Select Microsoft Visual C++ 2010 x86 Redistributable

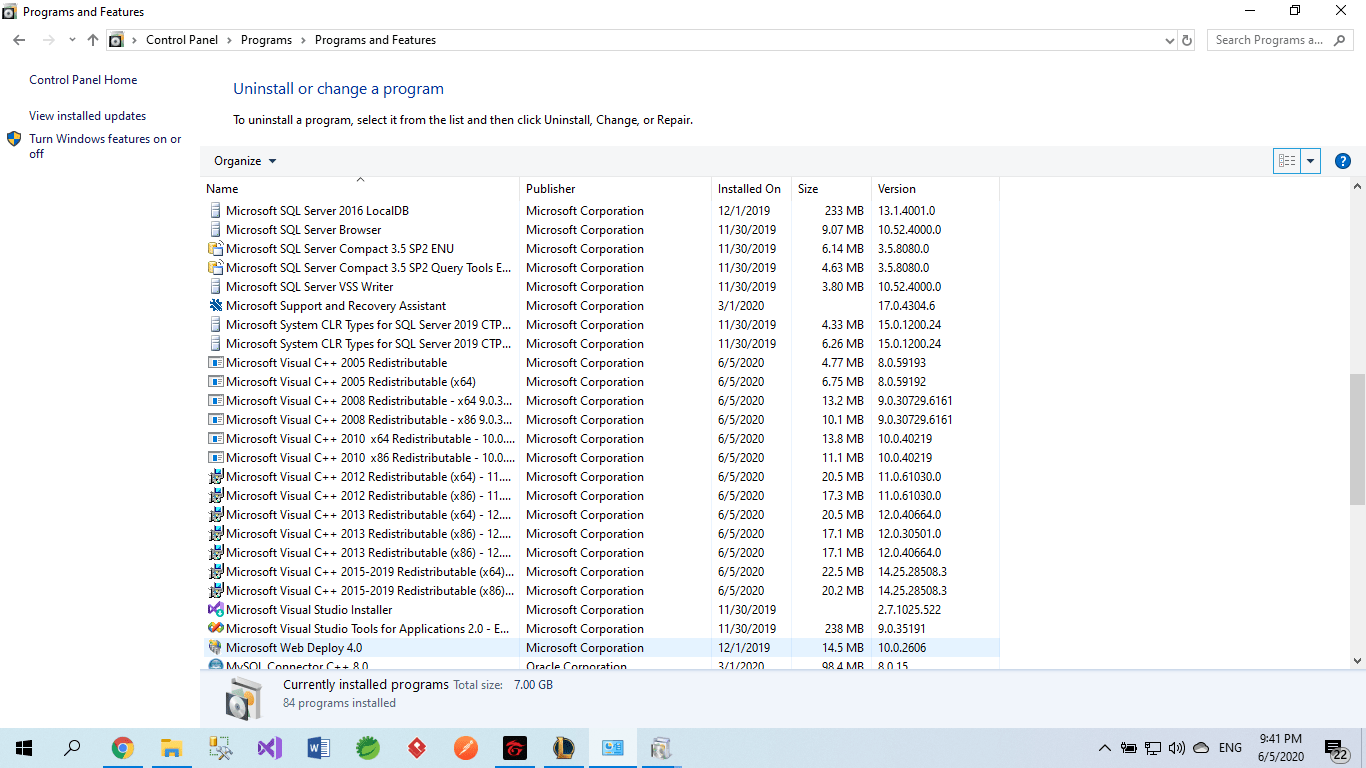600,458
